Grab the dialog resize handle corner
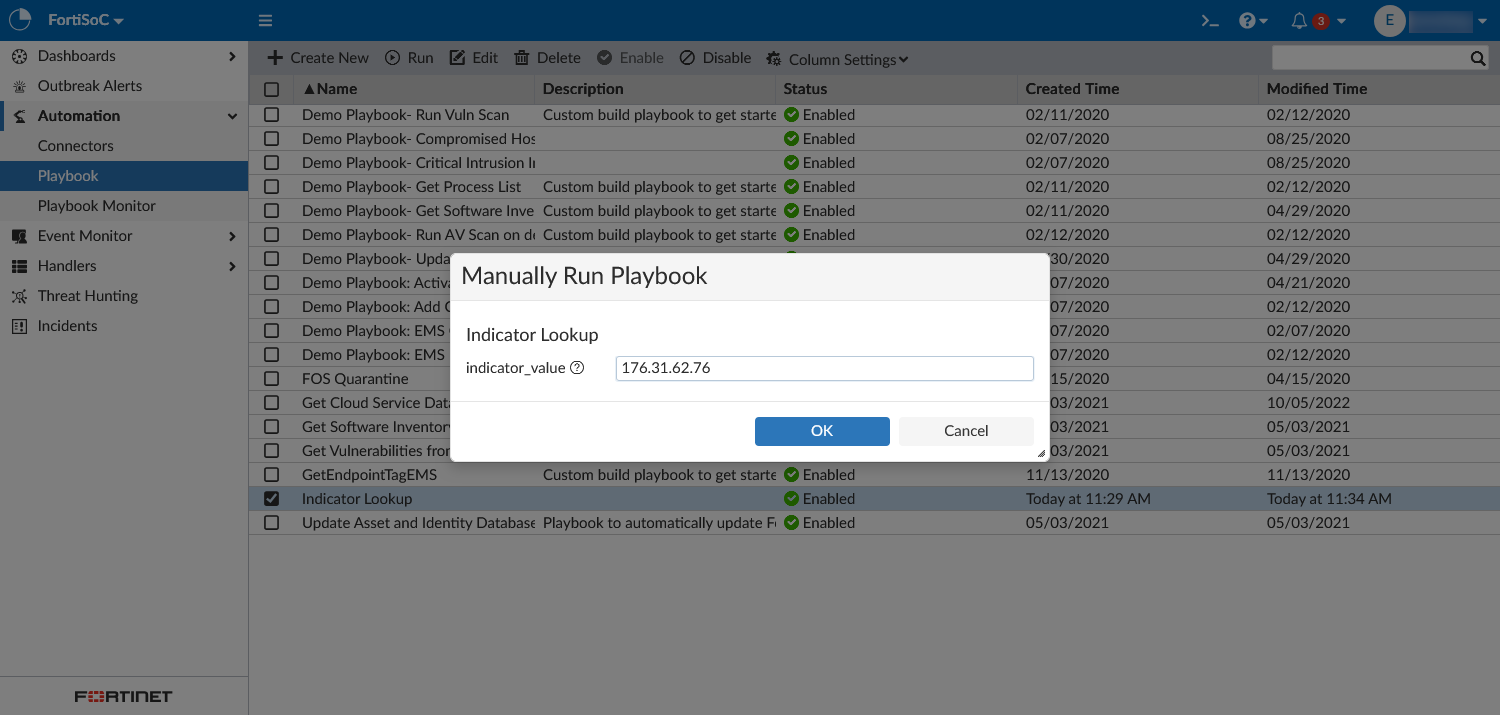The image size is (1500, 715). tap(1041, 453)
